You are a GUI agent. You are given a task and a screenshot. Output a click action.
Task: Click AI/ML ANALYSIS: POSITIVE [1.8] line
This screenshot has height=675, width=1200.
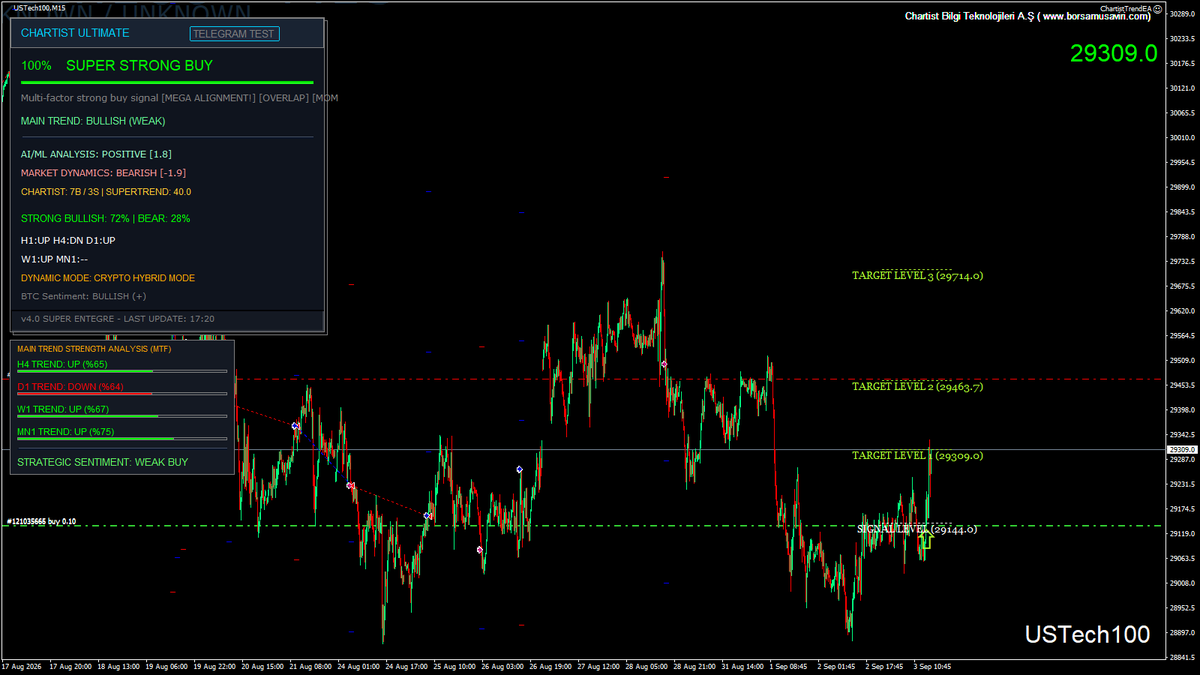pos(96,155)
